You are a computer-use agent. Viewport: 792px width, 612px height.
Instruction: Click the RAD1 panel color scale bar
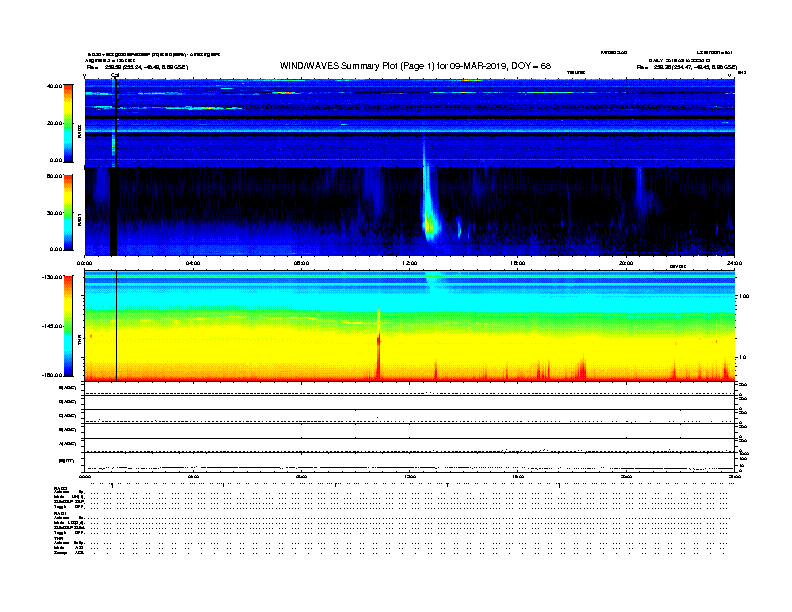pyautogui.click(x=68, y=212)
